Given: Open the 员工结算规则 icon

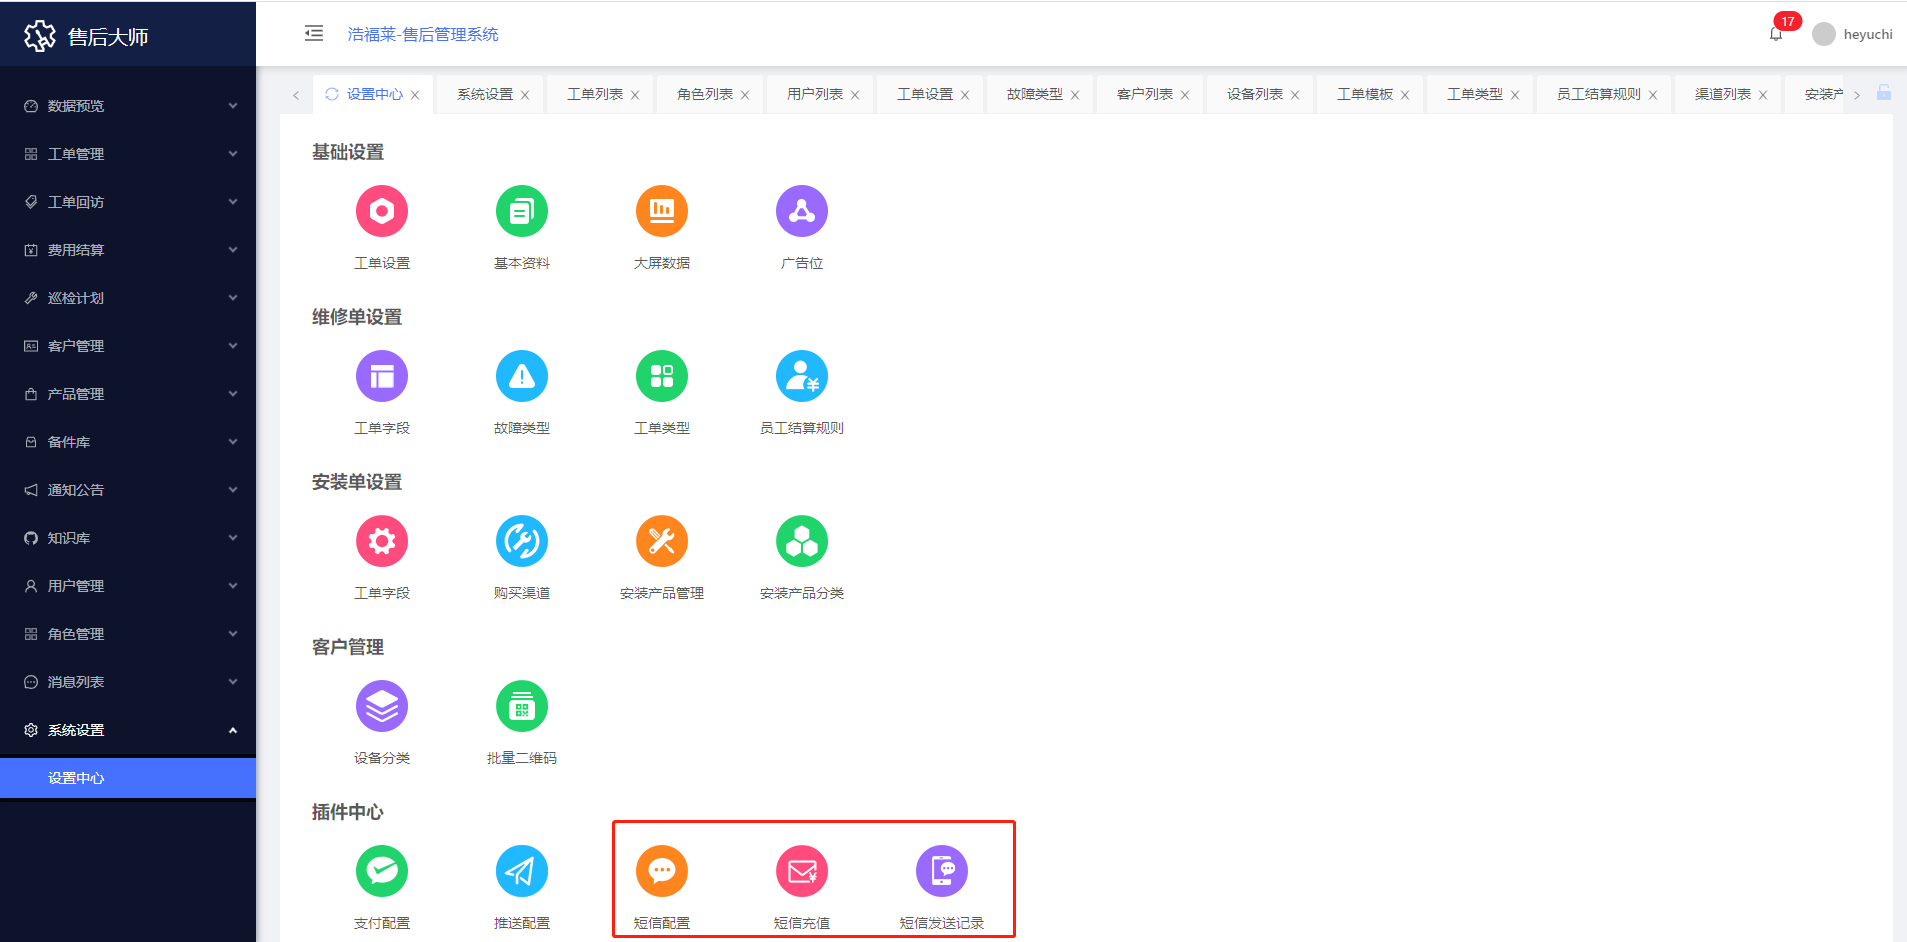Looking at the screenshot, I should coord(801,376).
